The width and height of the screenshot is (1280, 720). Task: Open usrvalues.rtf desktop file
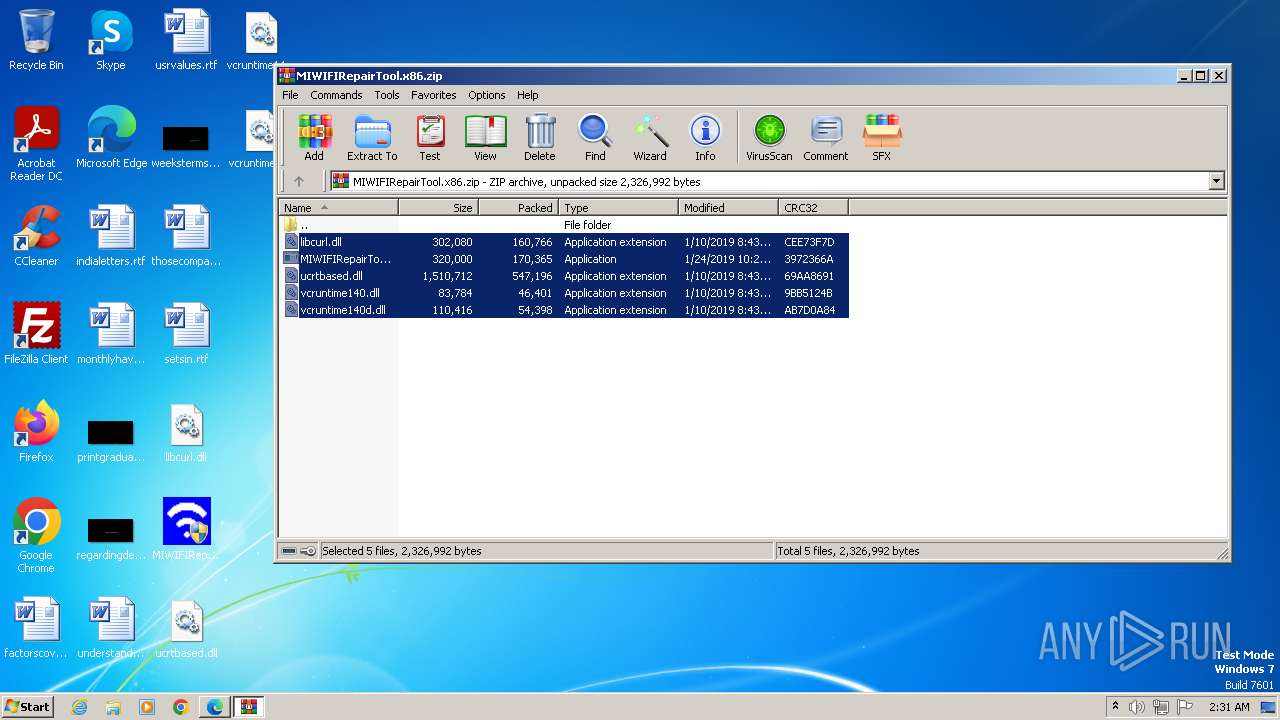(x=186, y=40)
